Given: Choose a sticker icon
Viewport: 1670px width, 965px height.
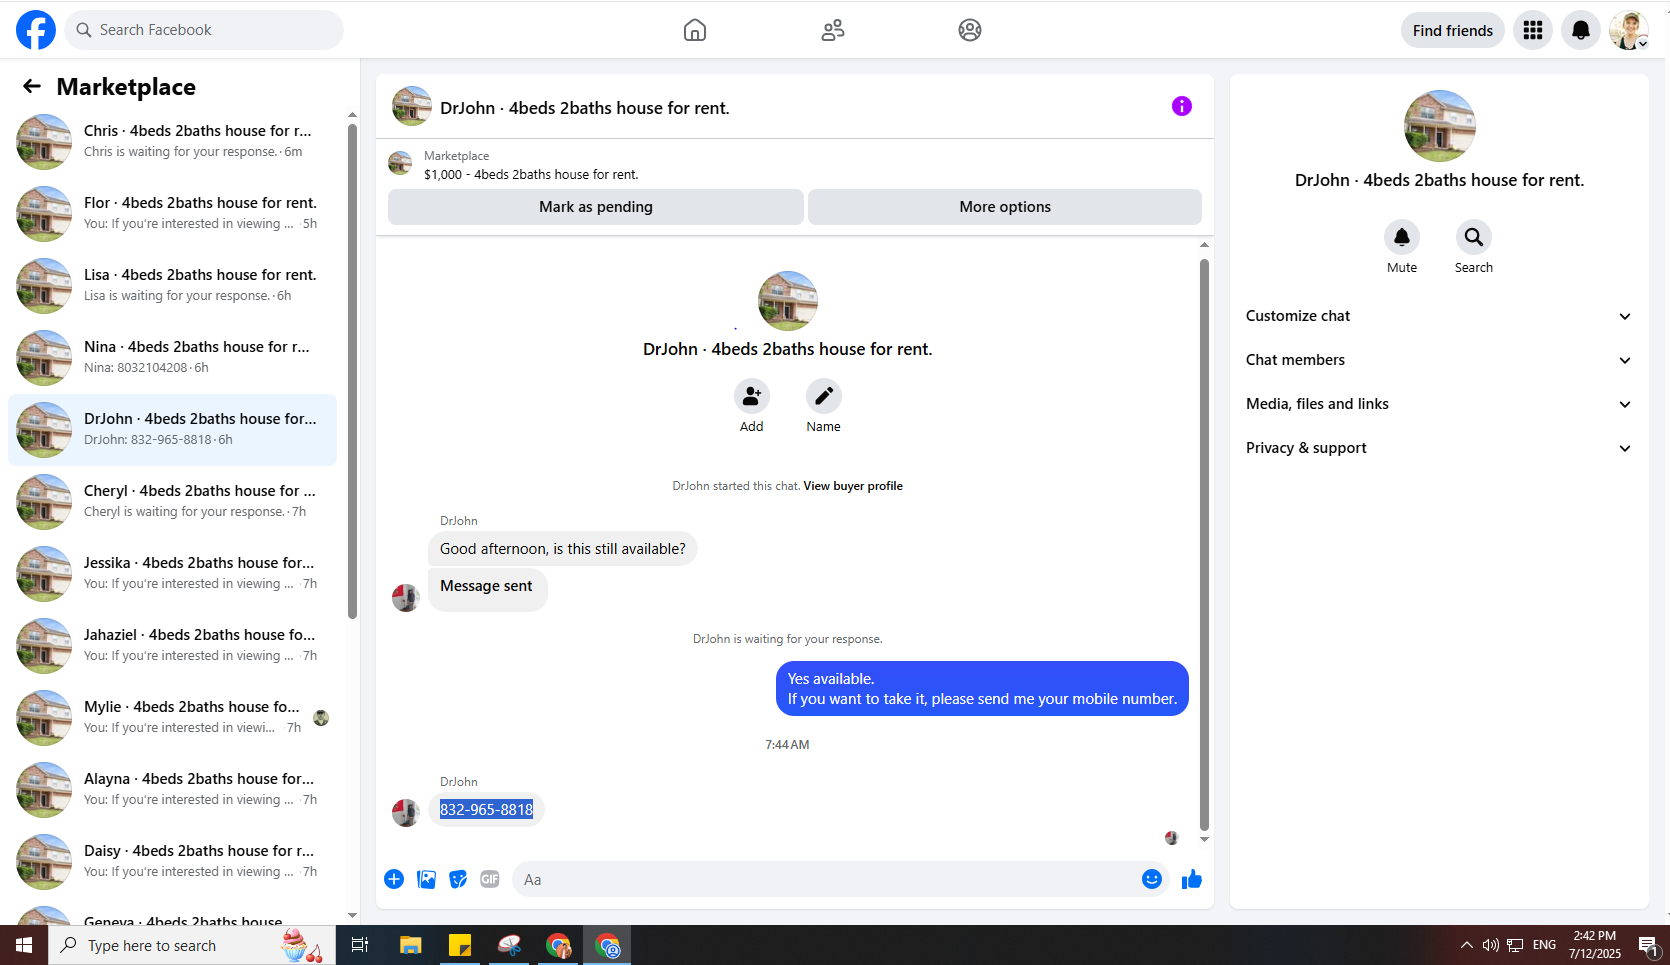Looking at the screenshot, I should (458, 879).
